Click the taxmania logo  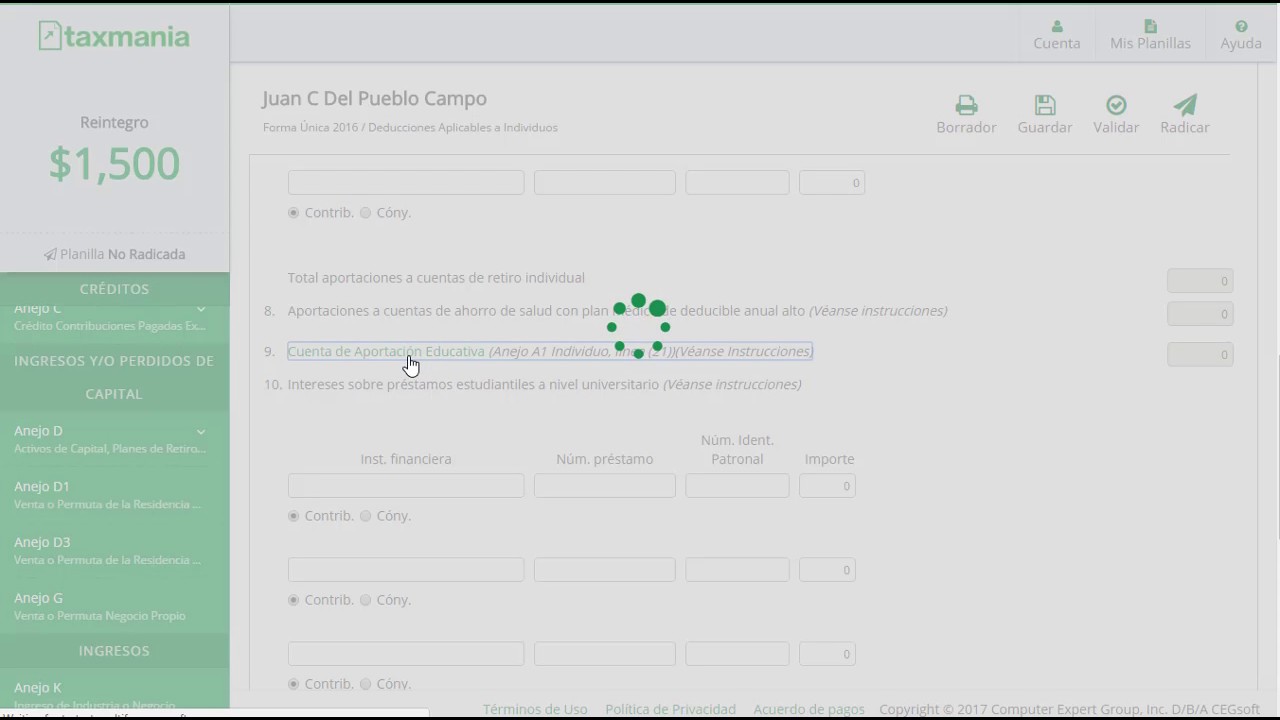pos(114,37)
